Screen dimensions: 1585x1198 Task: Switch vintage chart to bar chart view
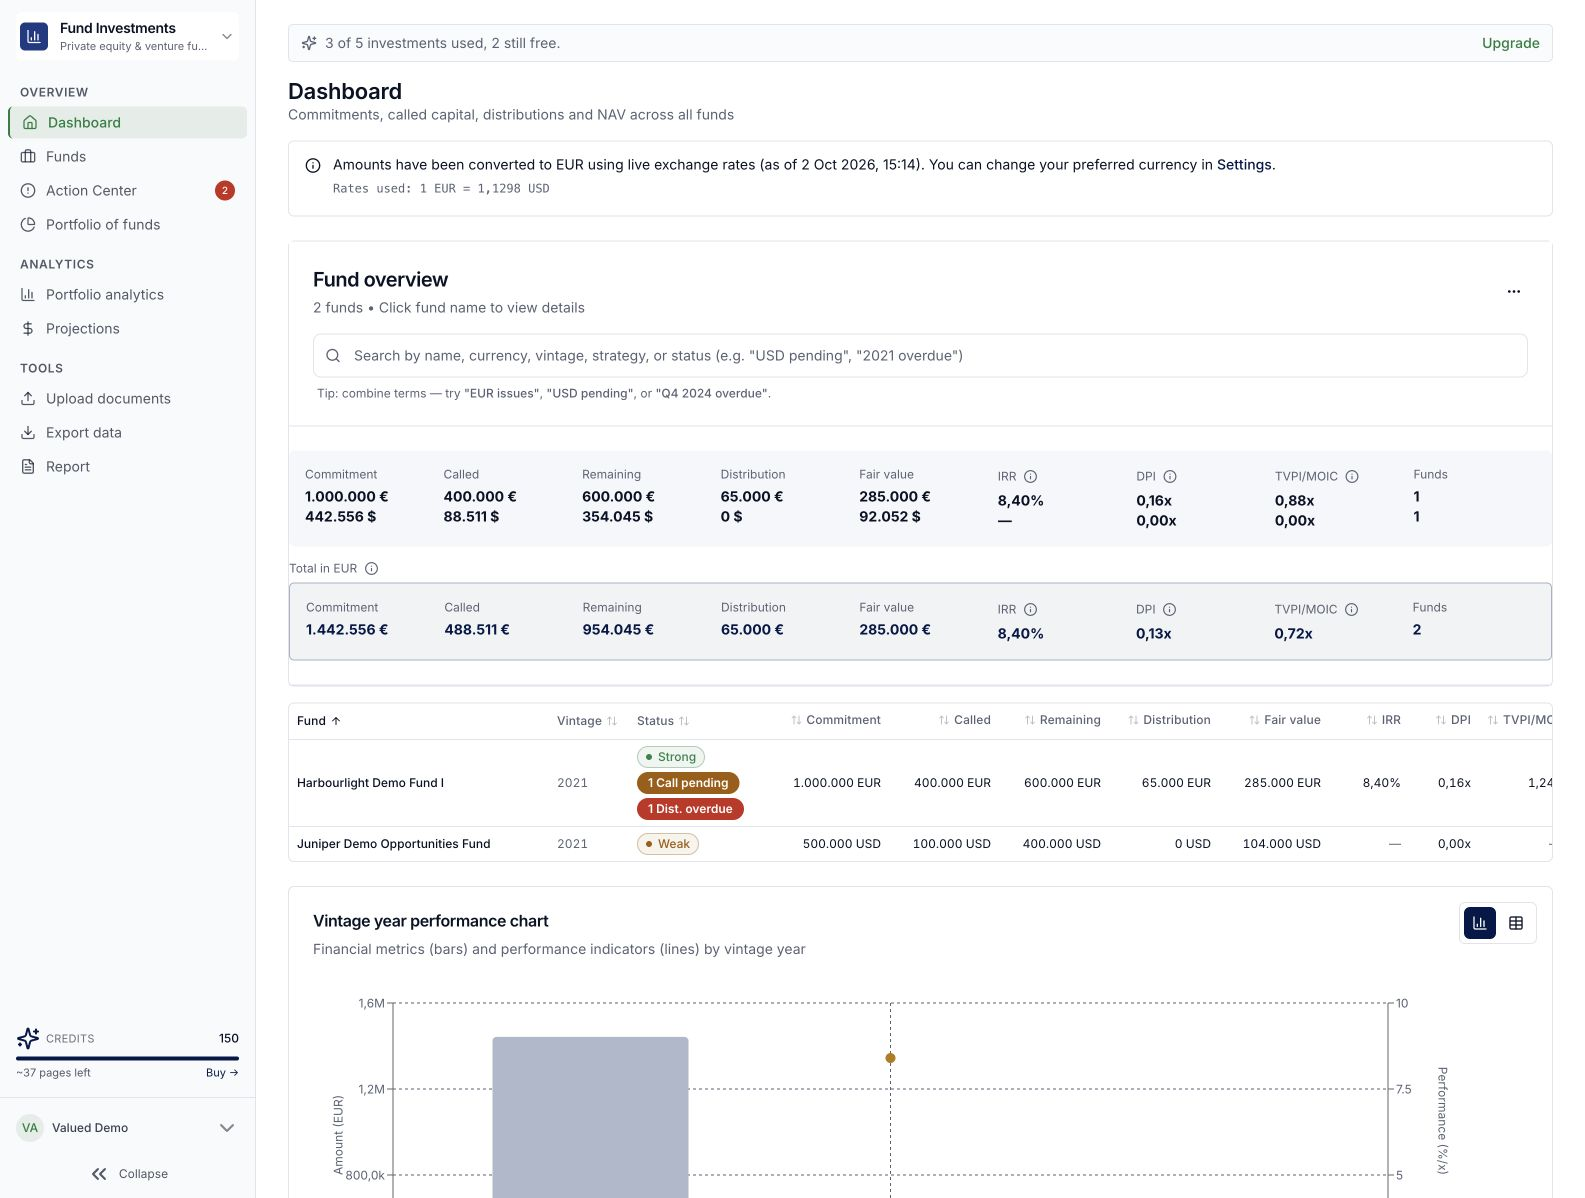(x=1479, y=923)
